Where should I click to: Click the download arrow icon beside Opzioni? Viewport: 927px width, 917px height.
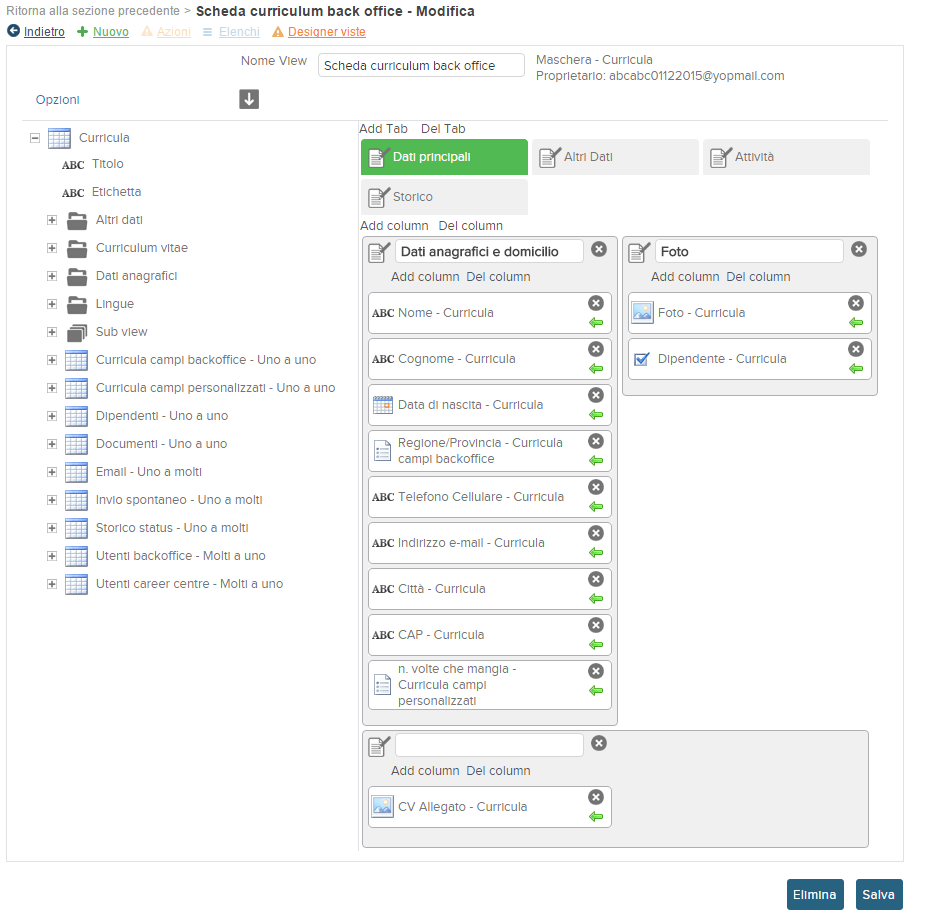point(249,99)
